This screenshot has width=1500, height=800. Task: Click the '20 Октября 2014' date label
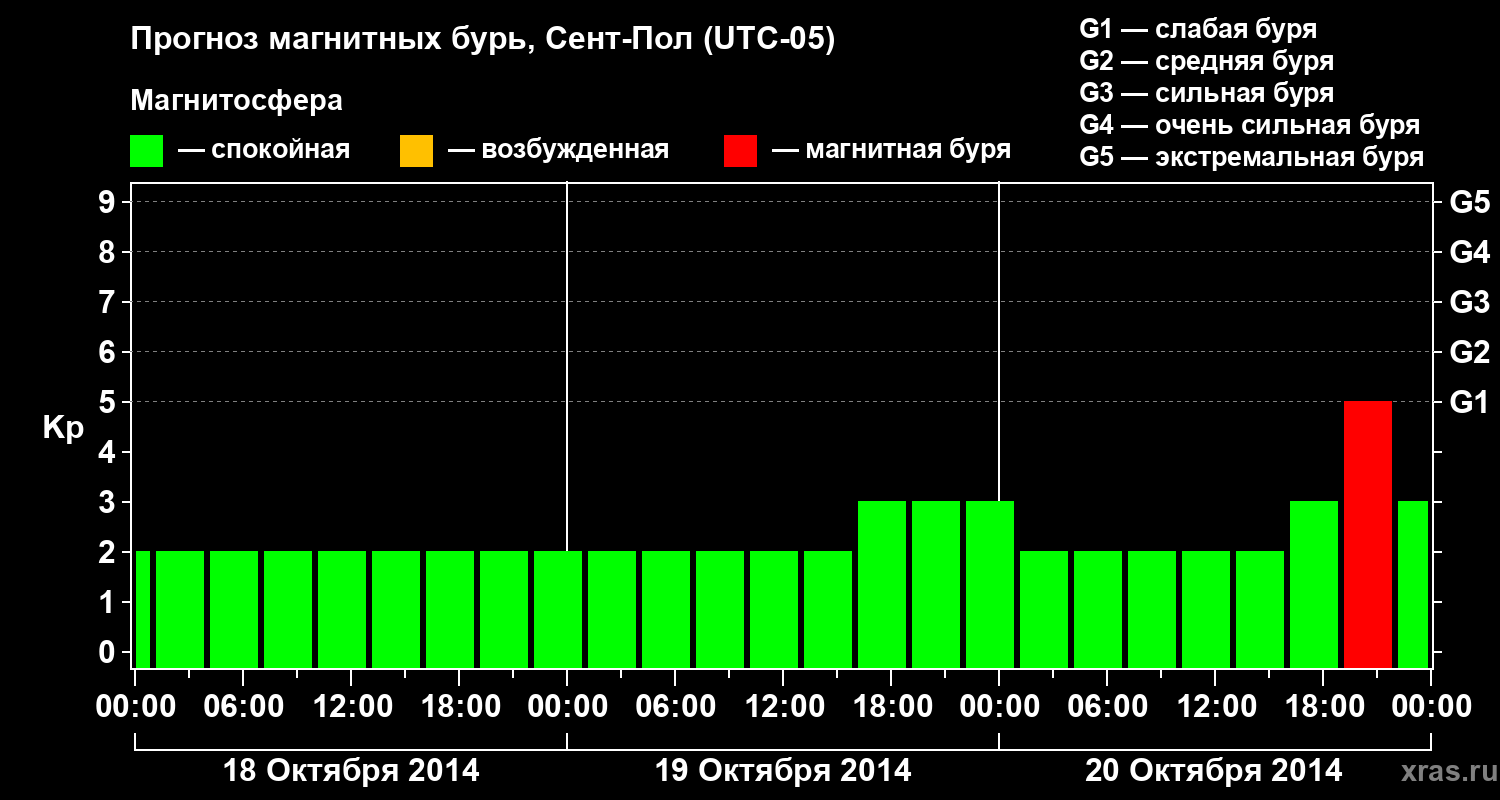pos(1214,771)
